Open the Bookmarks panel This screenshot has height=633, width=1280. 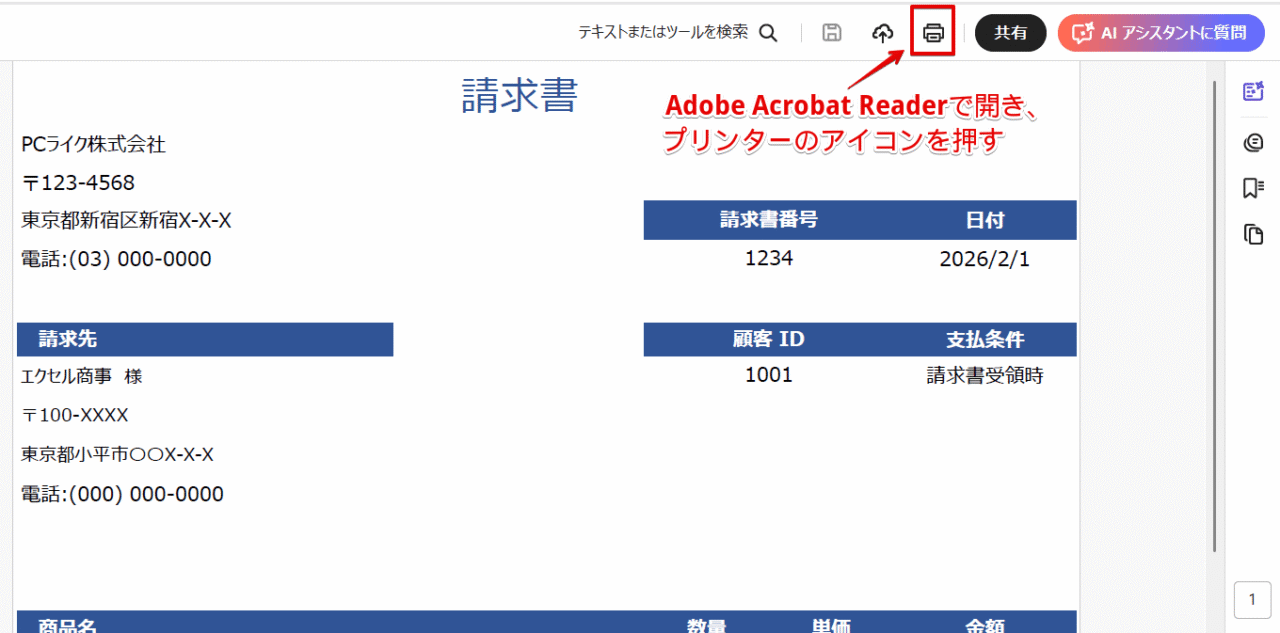point(1253,188)
